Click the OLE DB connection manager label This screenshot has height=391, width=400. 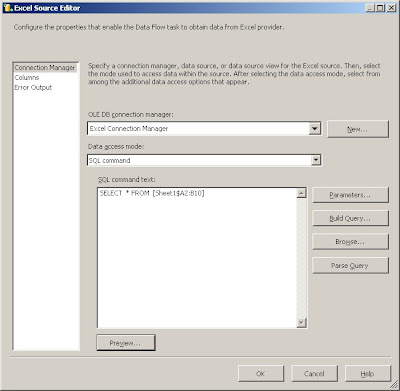click(x=131, y=114)
